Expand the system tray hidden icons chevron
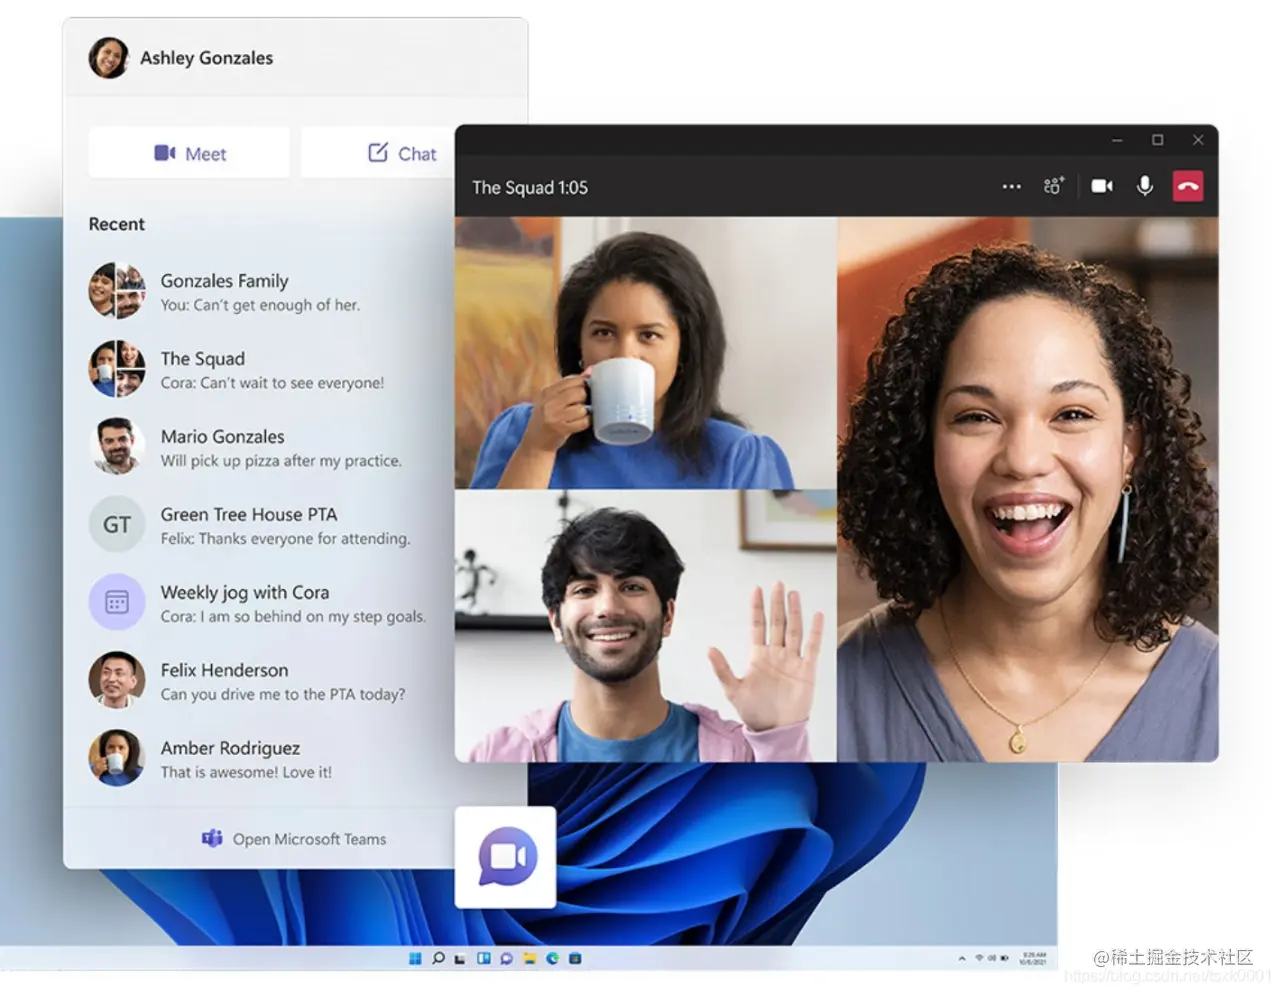Viewport: 1280px width, 994px height. coord(962,958)
